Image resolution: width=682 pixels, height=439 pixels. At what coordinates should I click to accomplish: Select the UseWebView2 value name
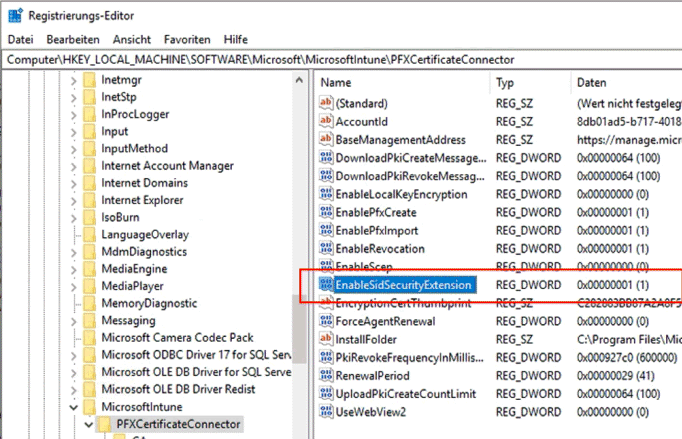(371, 412)
